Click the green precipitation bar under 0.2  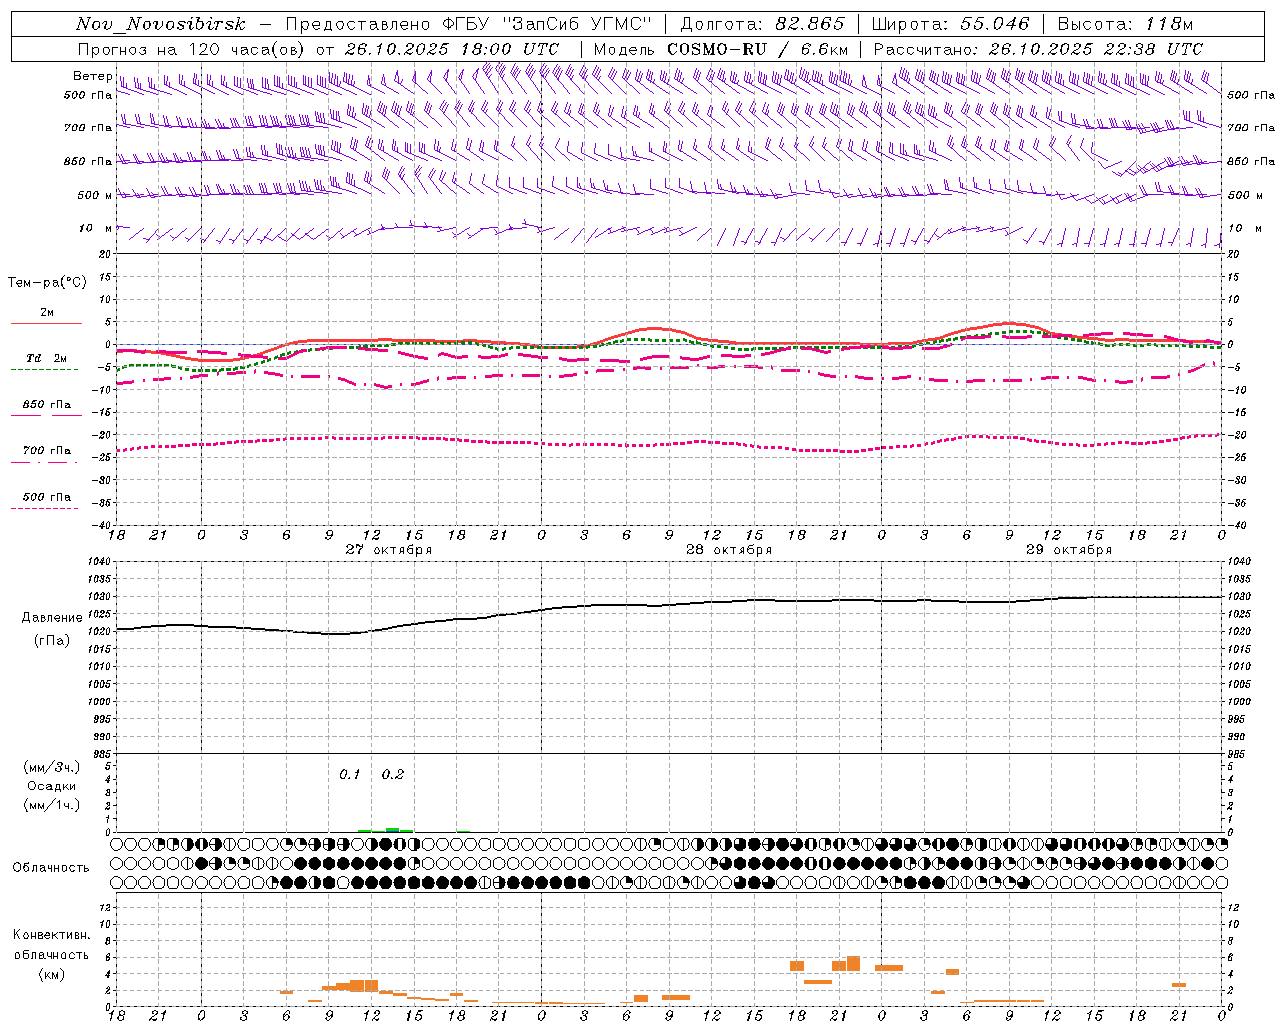pos(393,829)
